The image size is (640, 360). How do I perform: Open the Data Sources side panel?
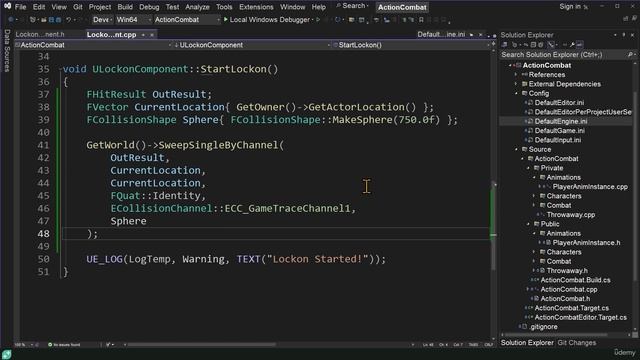(x=7, y=51)
